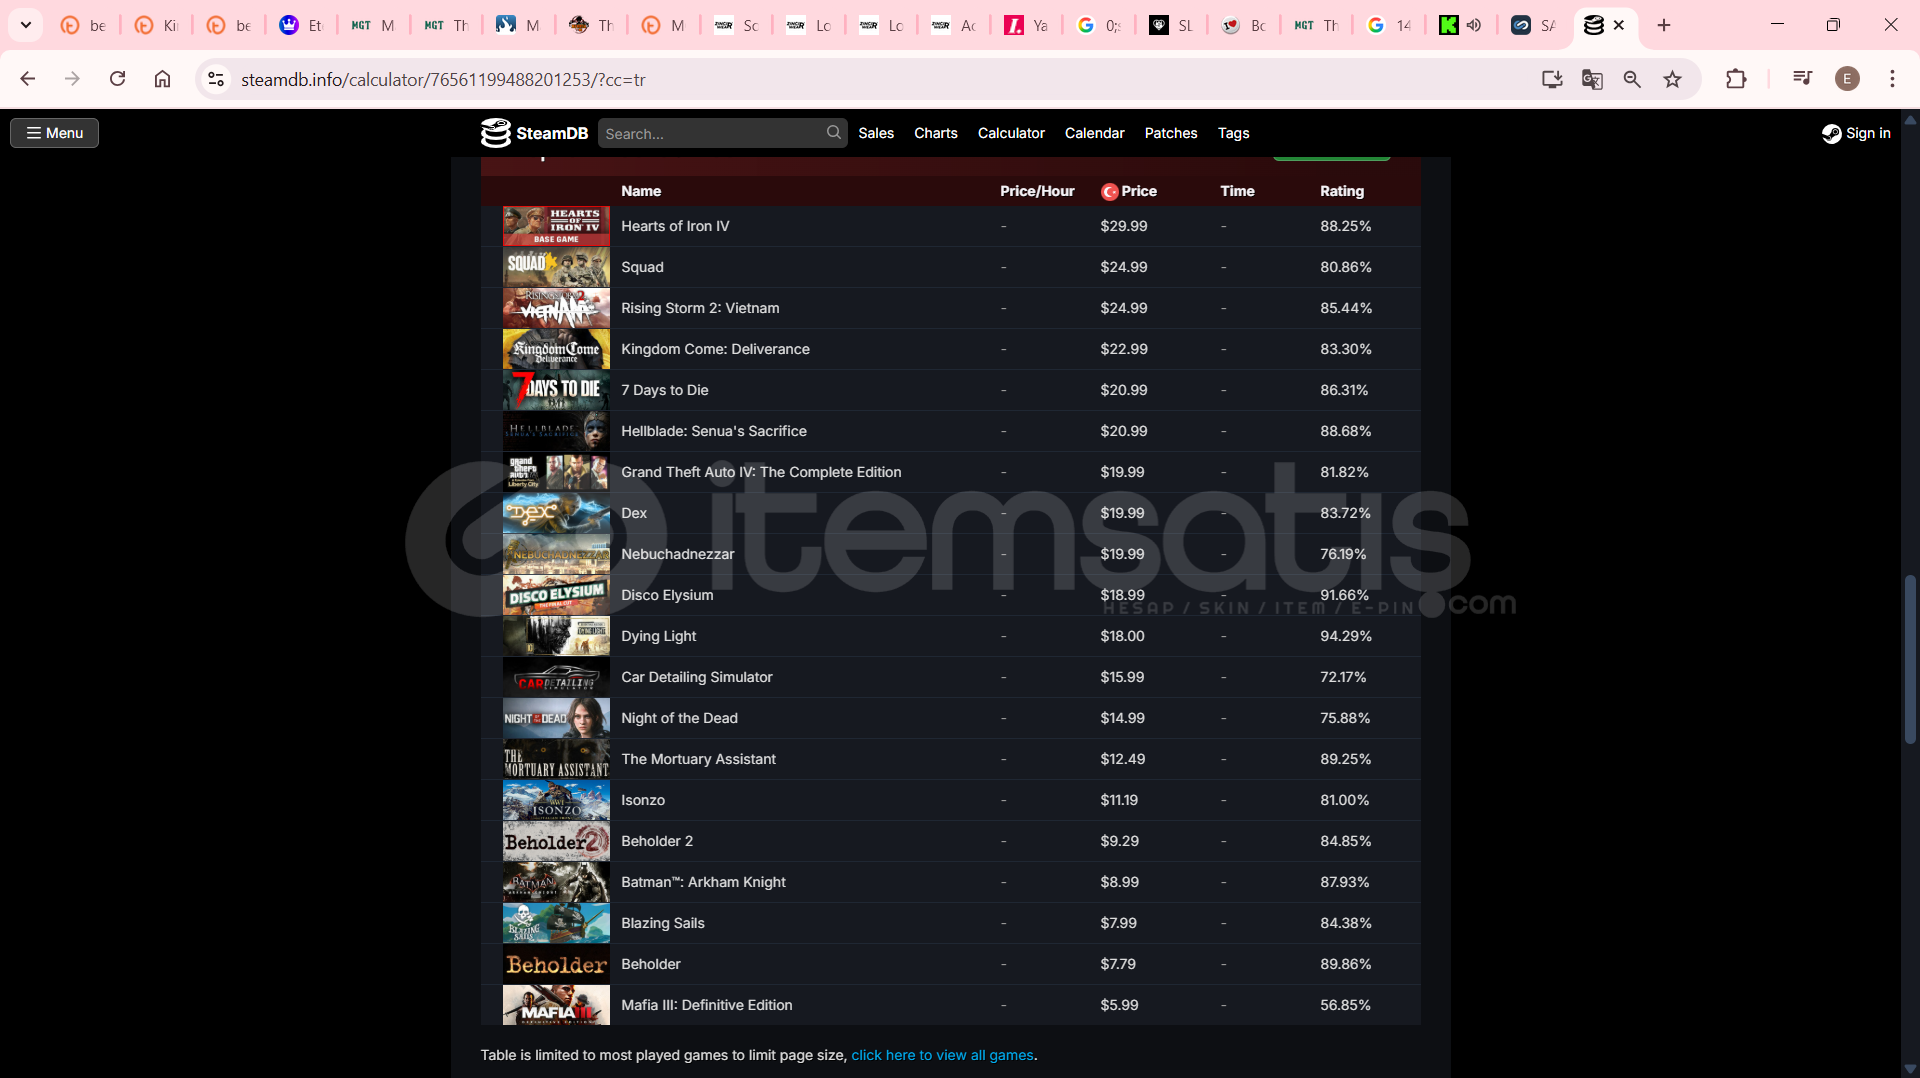Screen dimensions: 1920x1078
Task: Switch to the Google '14' browser tab
Action: point(1391,25)
